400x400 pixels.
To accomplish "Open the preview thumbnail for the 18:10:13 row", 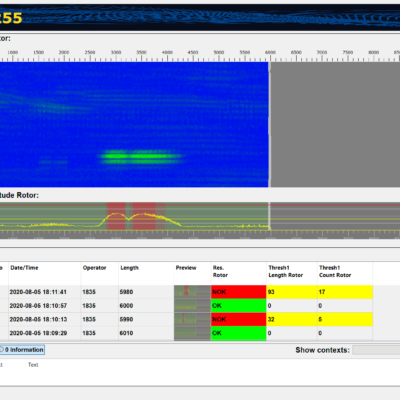I will point(192,319).
